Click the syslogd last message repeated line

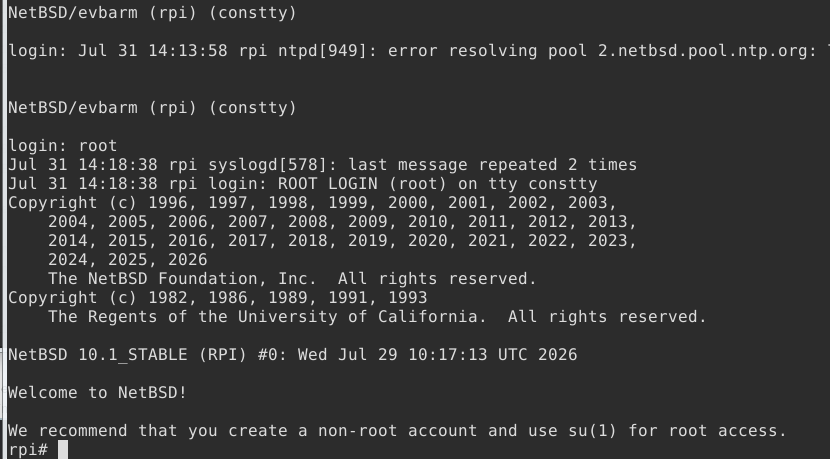(322, 165)
